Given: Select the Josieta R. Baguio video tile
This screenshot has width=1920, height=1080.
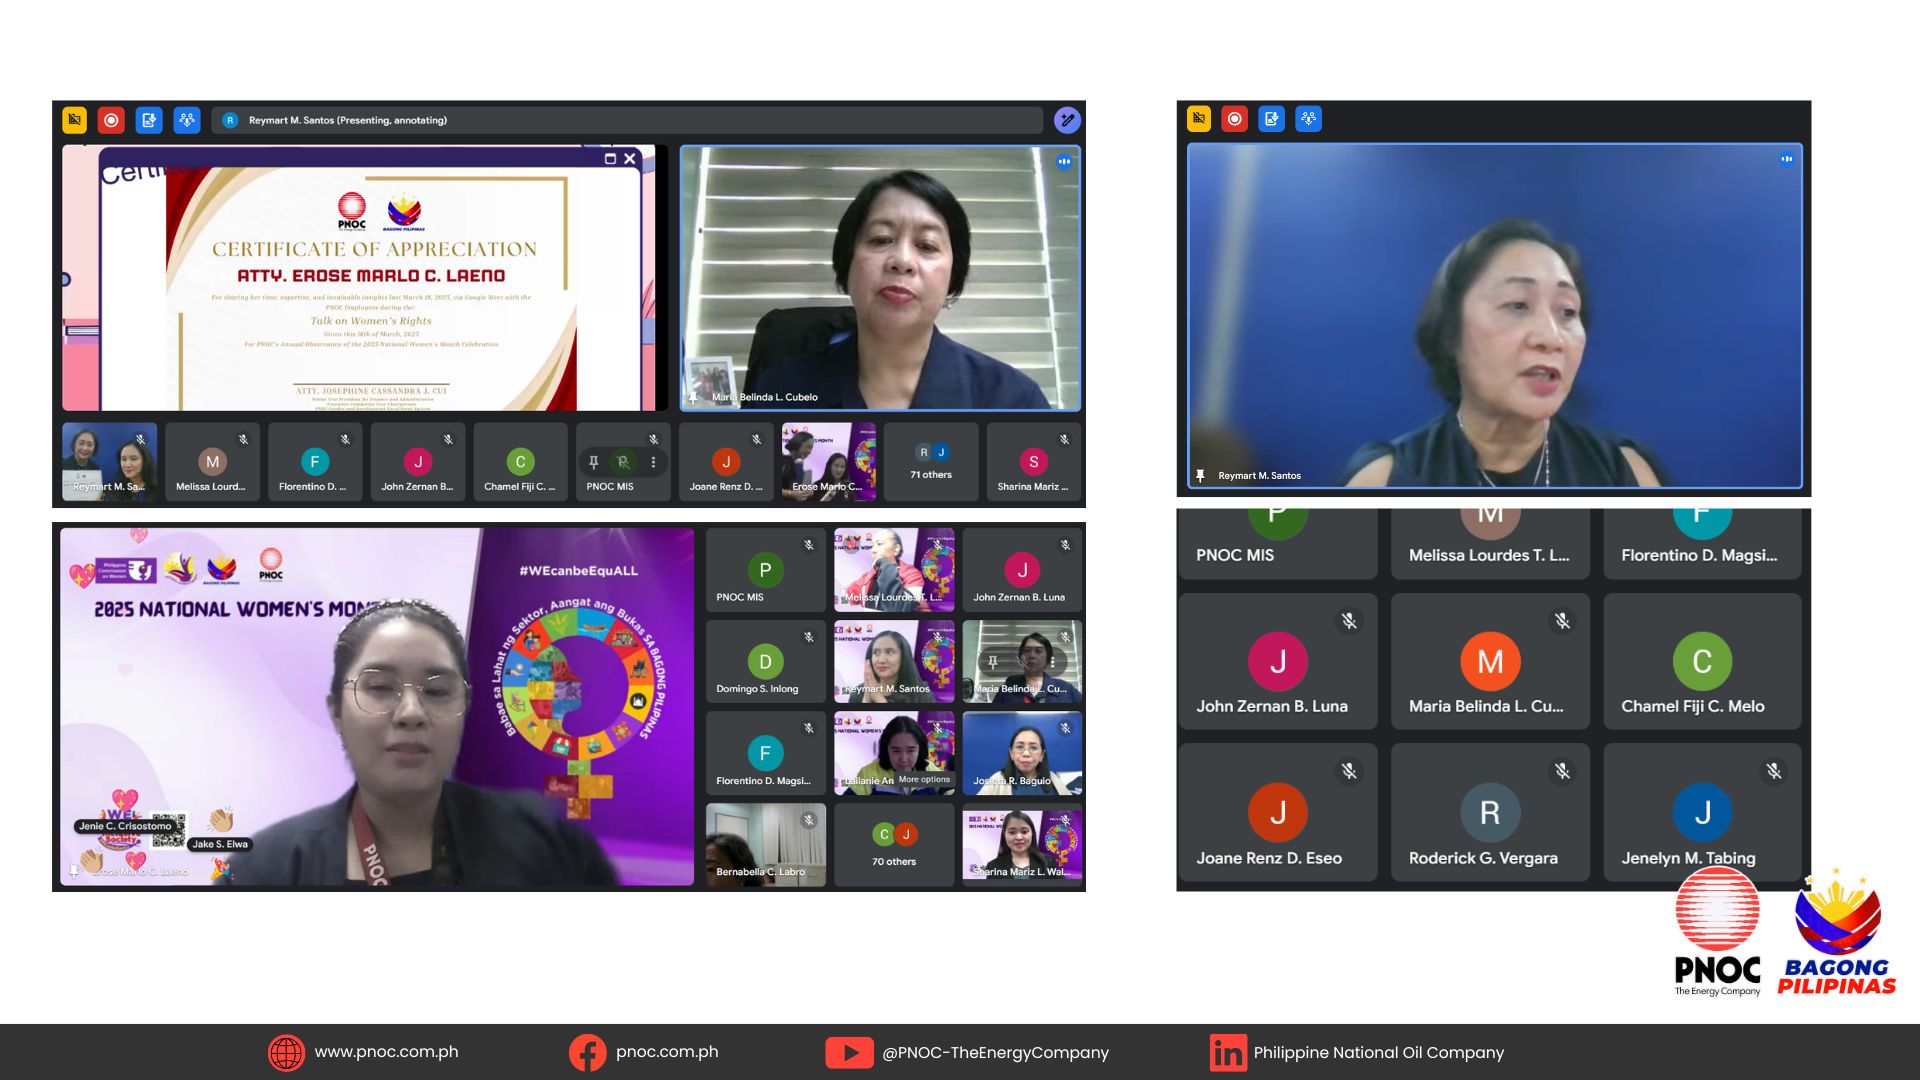Looking at the screenshot, I should click(x=1022, y=754).
